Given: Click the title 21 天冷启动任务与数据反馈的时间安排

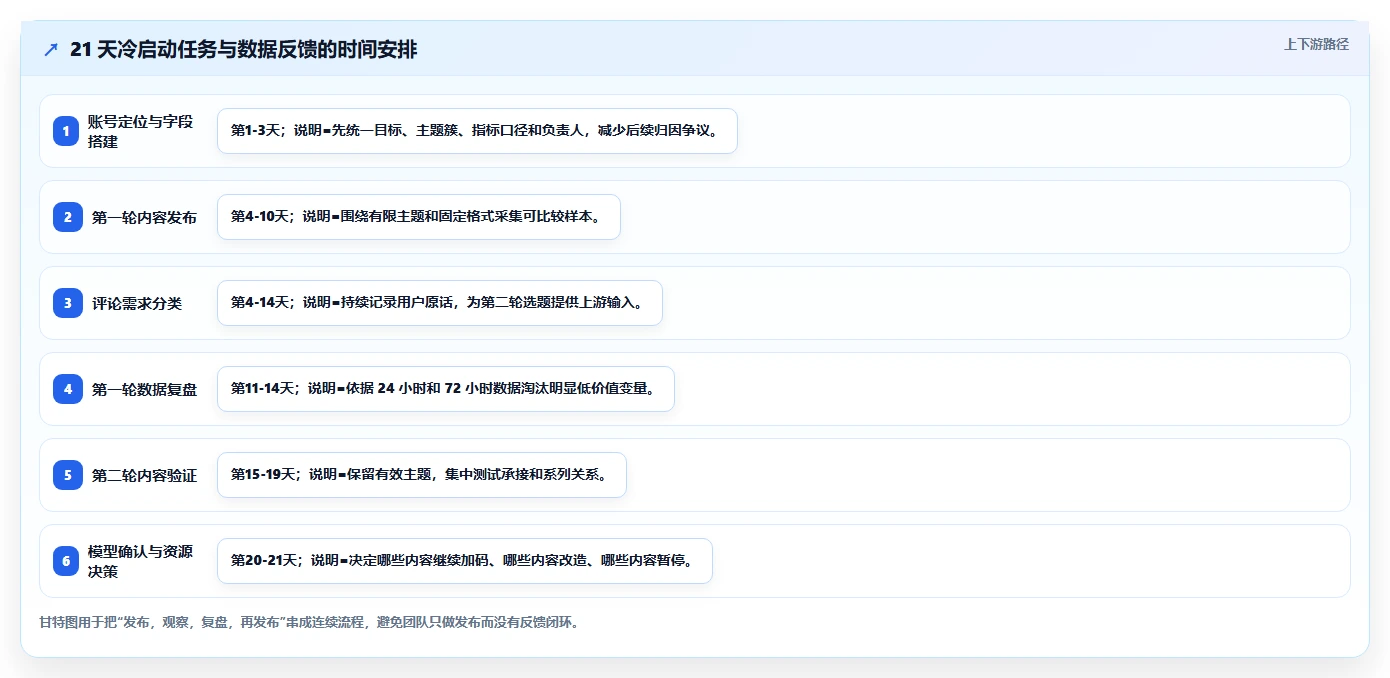Looking at the screenshot, I should tap(243, 50).
